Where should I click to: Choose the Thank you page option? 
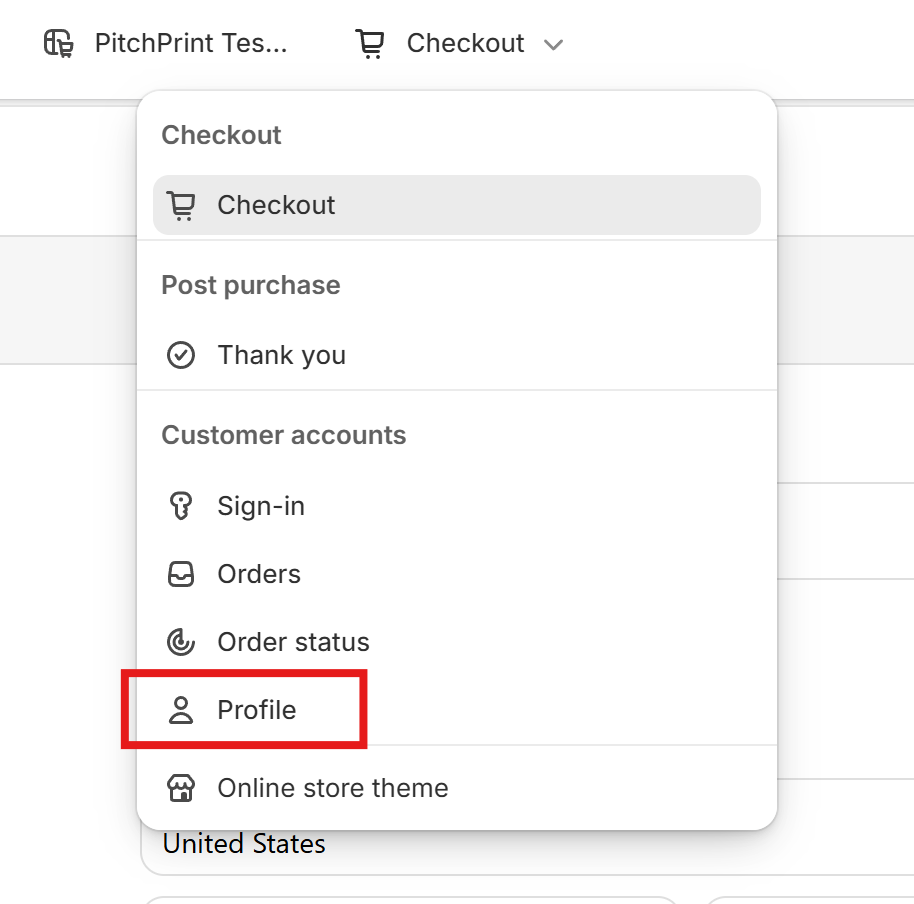pos(456,355)
